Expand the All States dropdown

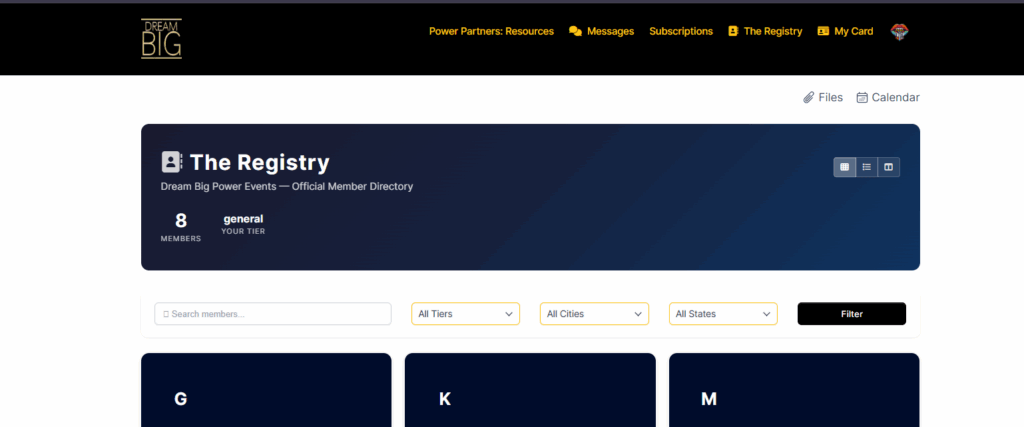(x=722, y=314)
